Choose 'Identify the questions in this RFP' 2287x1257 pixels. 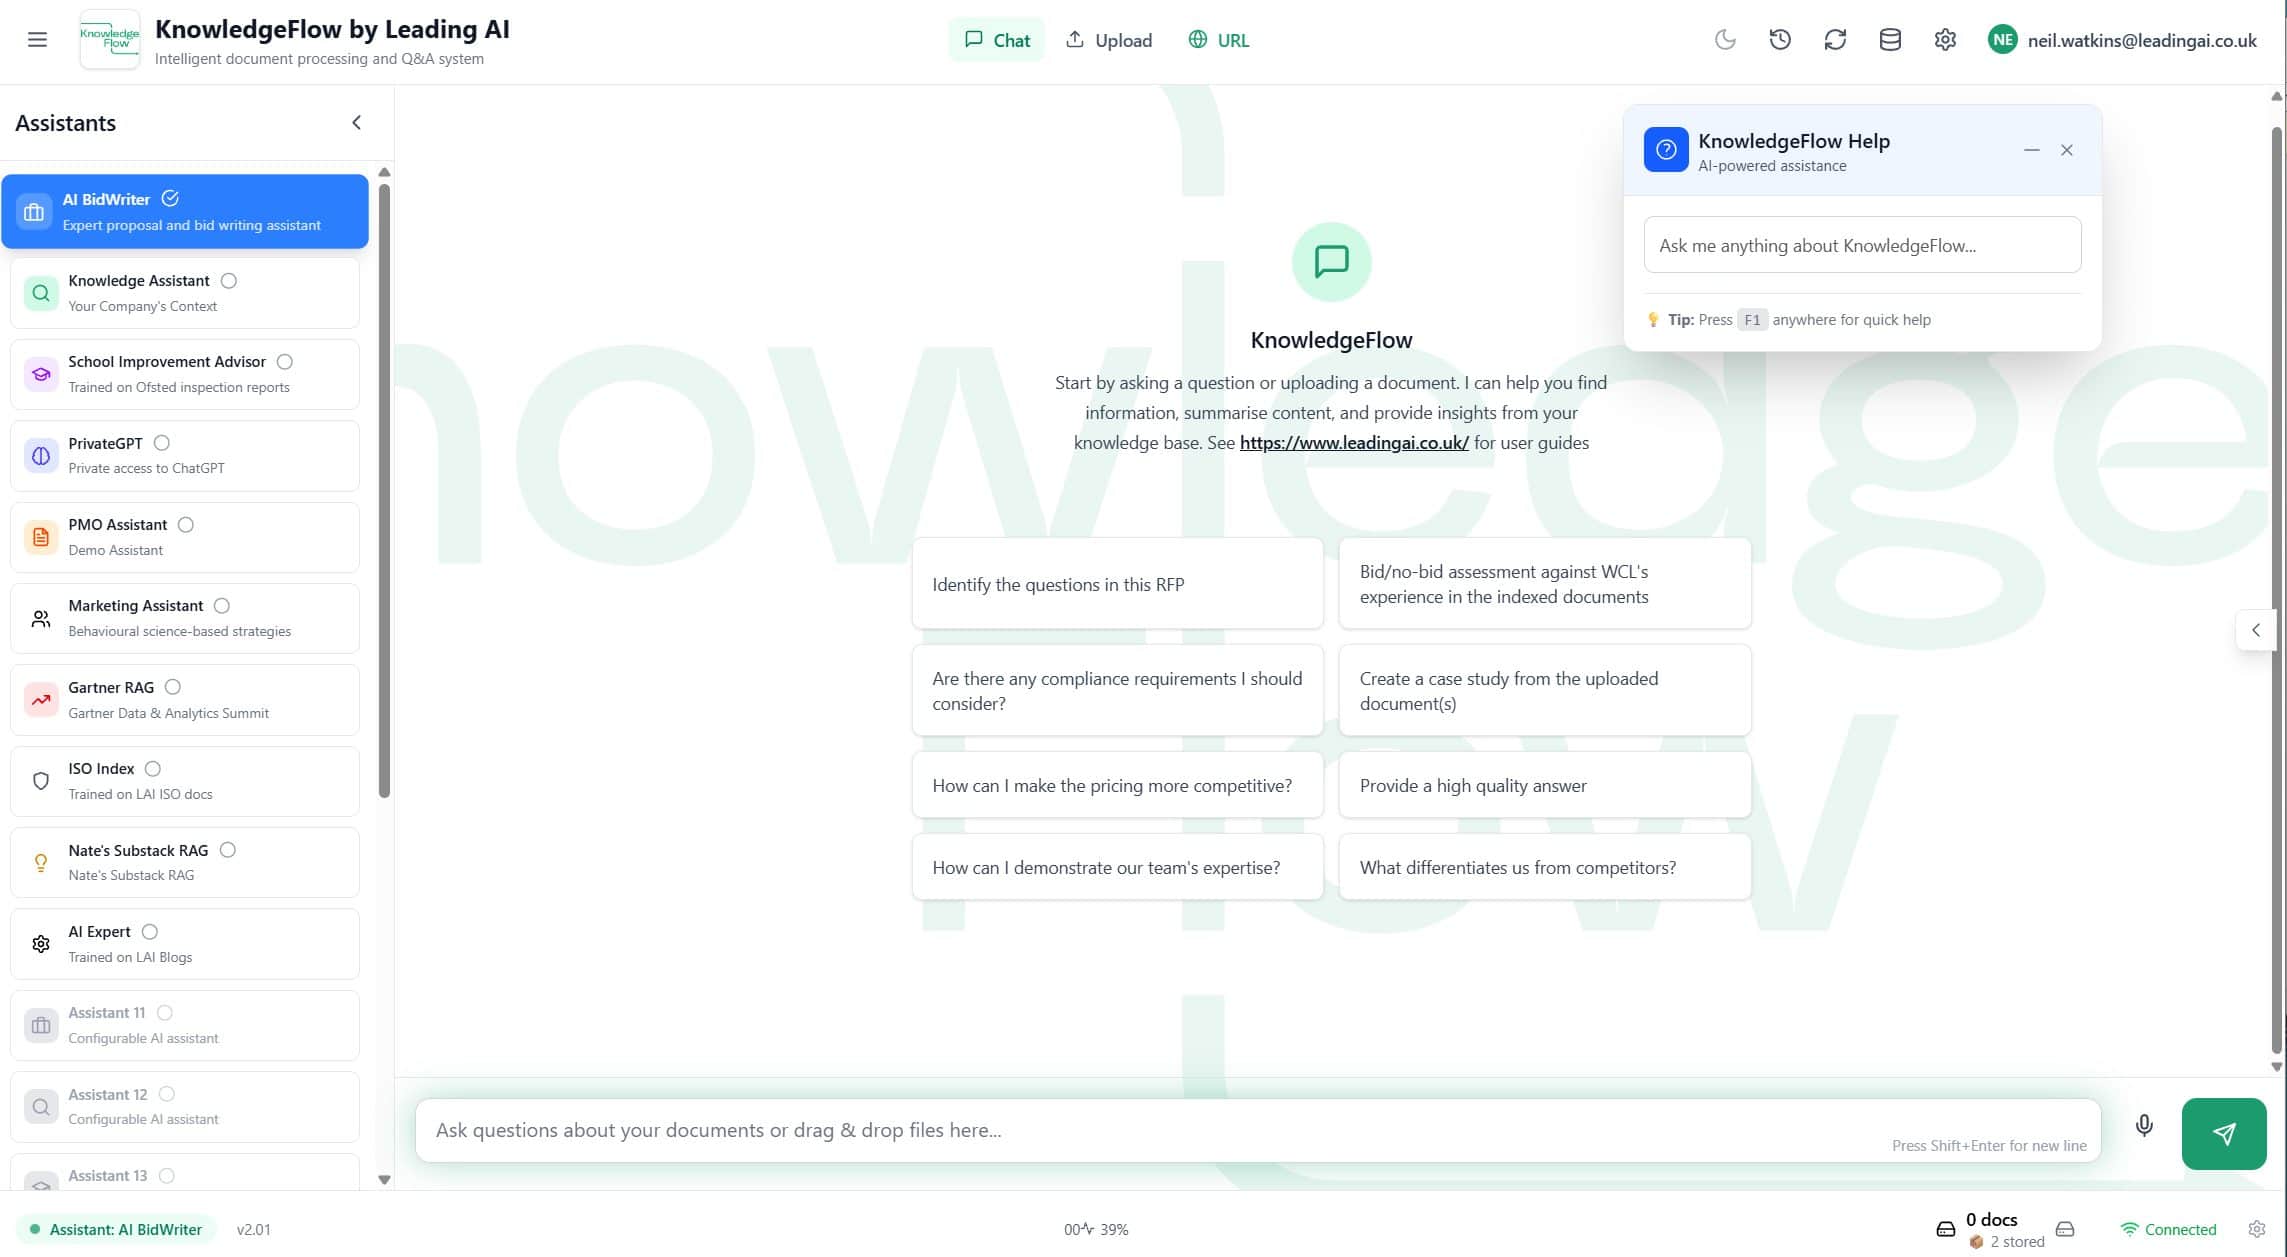[x=1117, y=585]
